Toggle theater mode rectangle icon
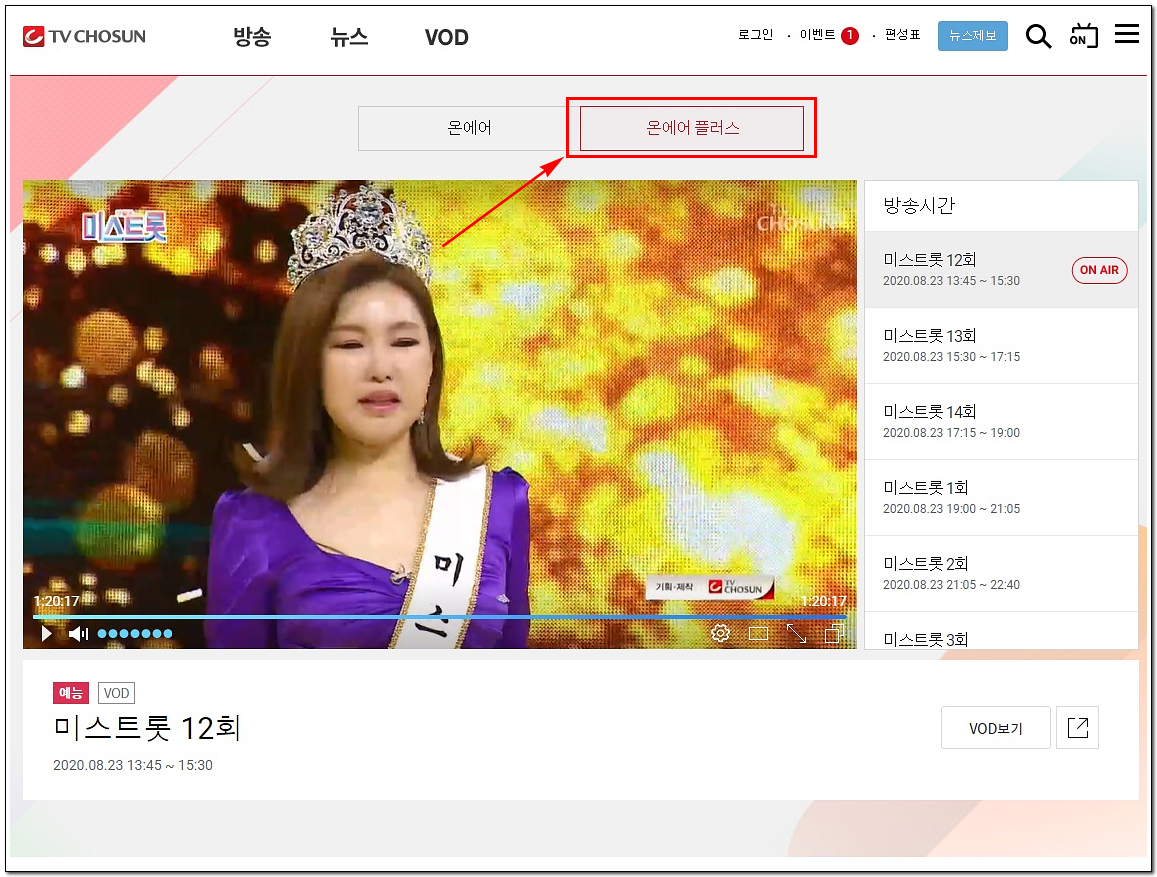 point(759,633)
